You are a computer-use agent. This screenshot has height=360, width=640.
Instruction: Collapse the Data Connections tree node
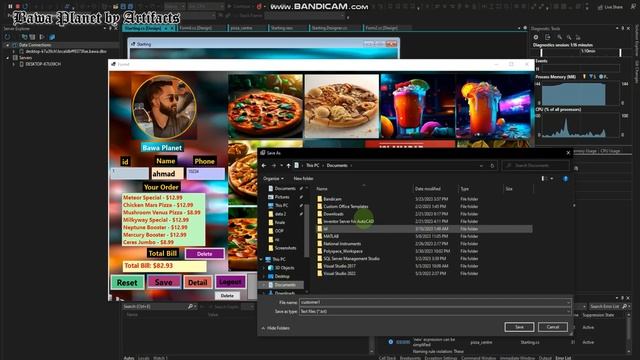point(7,45)
